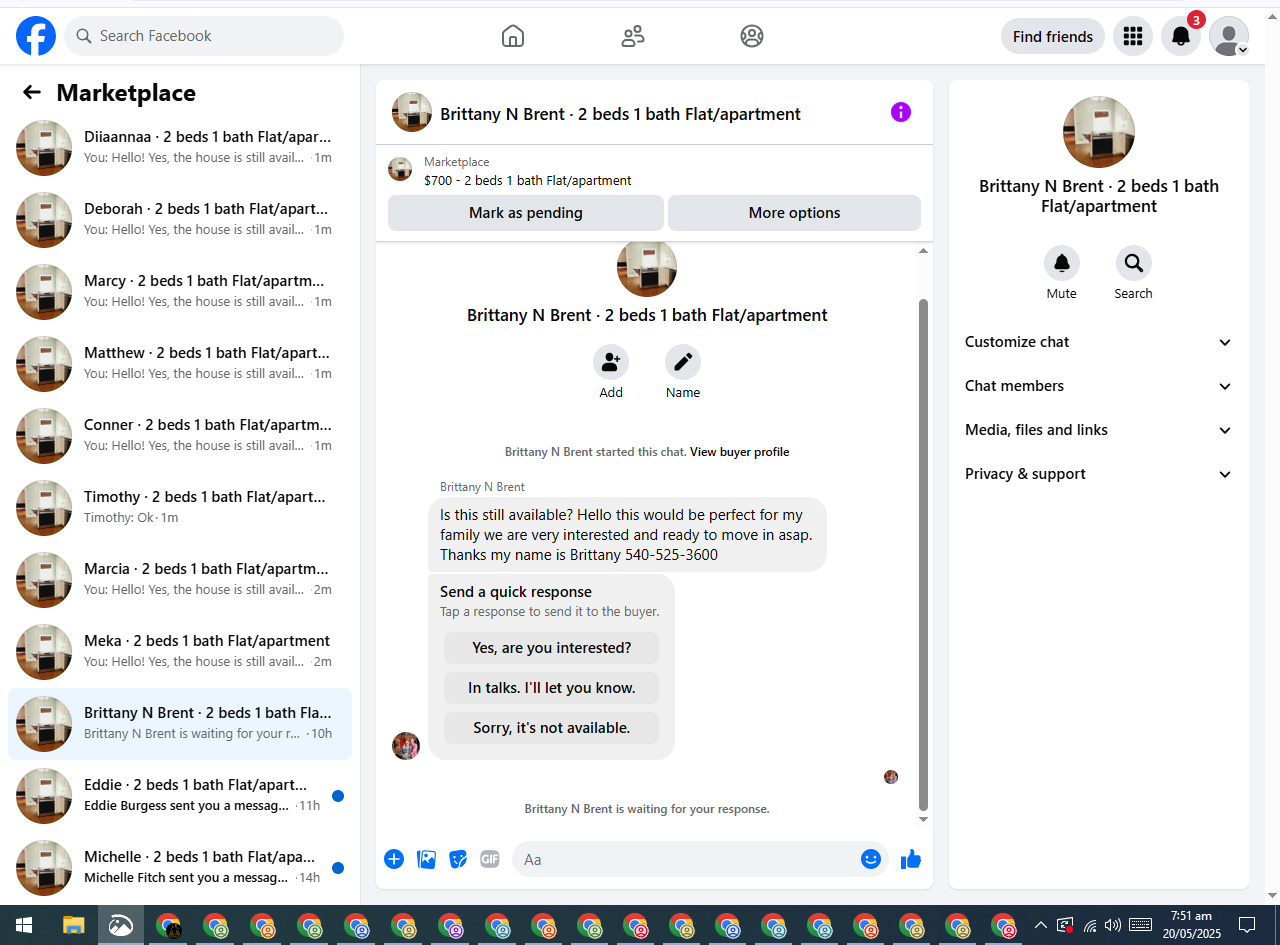Attach a photo file icon
Image resolution: width=1280 pixels, height=945 pixels.
click(x=427, y=859)
